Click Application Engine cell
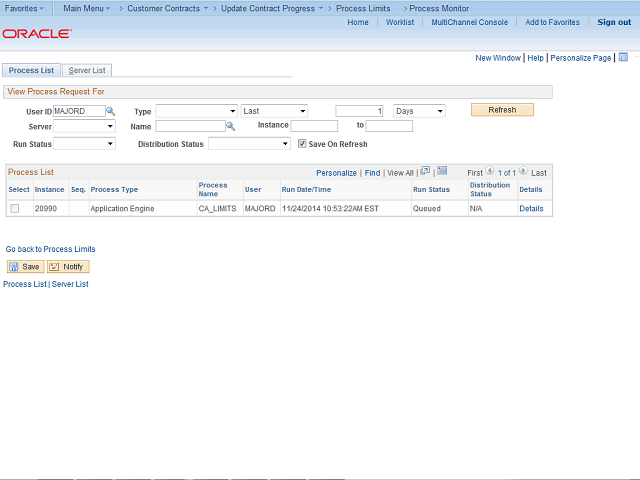 tap(122, 209)
